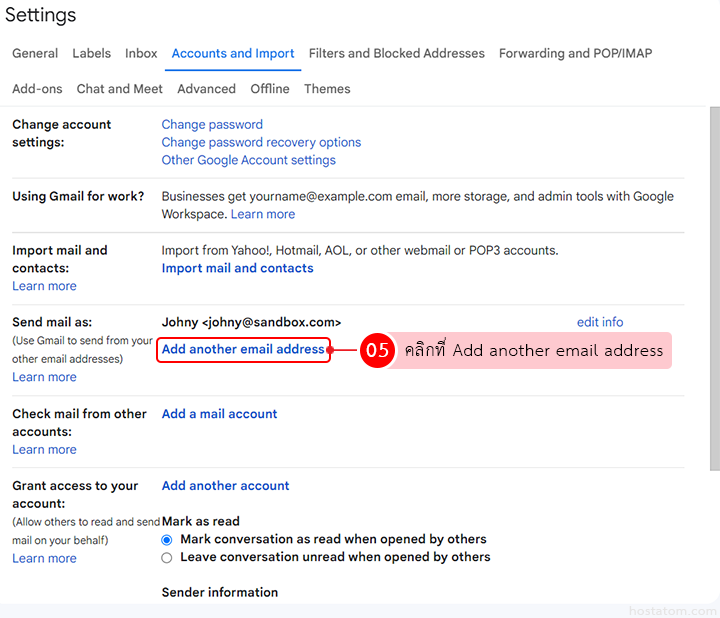Click Add another account link
This screenshot has height=618, width=720.
click(x=225, y=485)
